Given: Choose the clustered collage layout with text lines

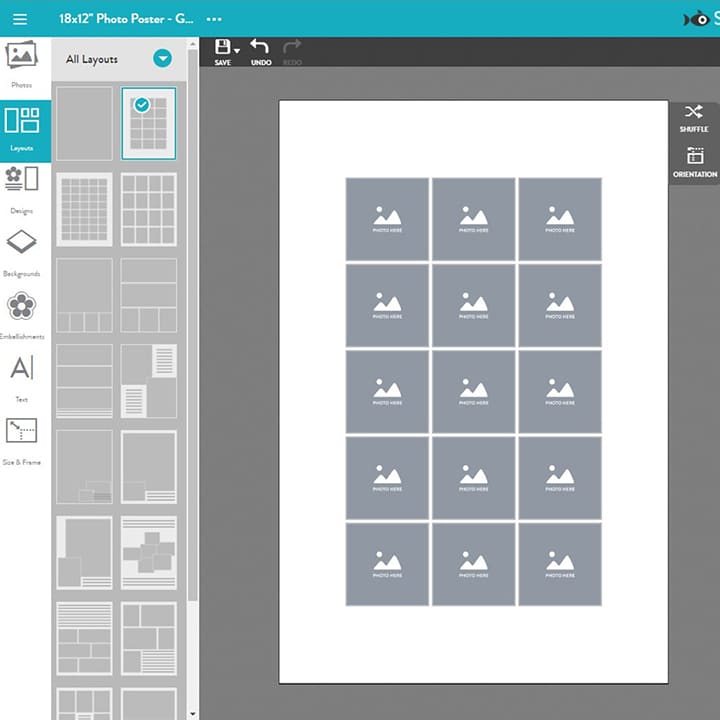Looking at the screenshot, I should [x=149, y=553].
